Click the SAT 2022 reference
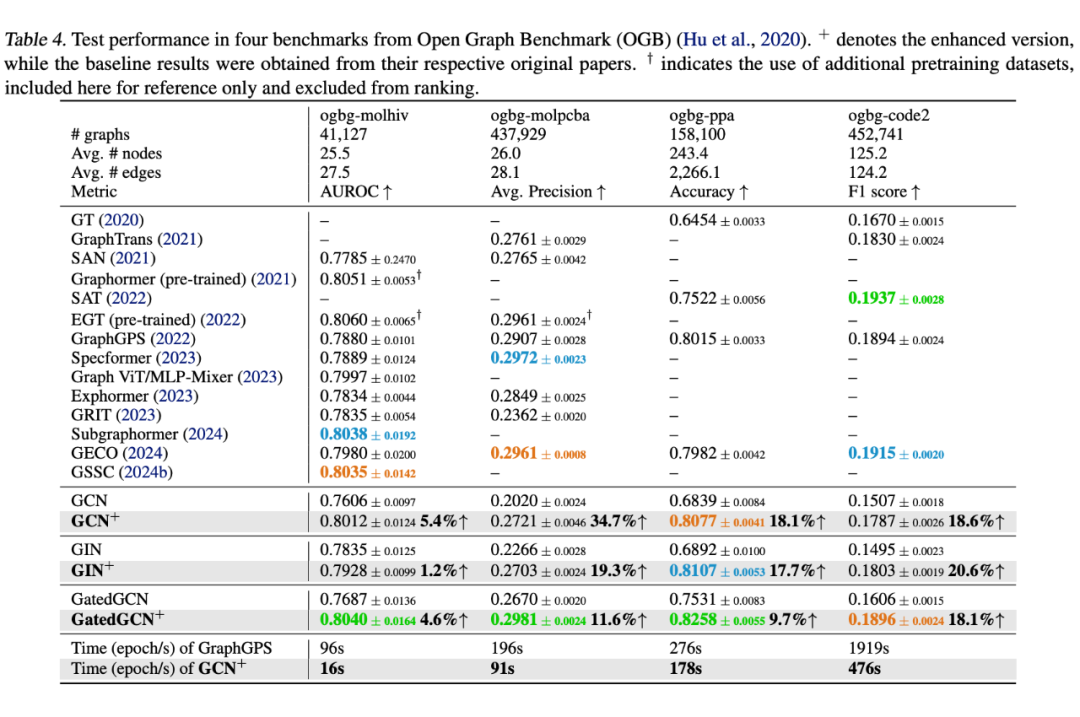 (x=129, y=298)
